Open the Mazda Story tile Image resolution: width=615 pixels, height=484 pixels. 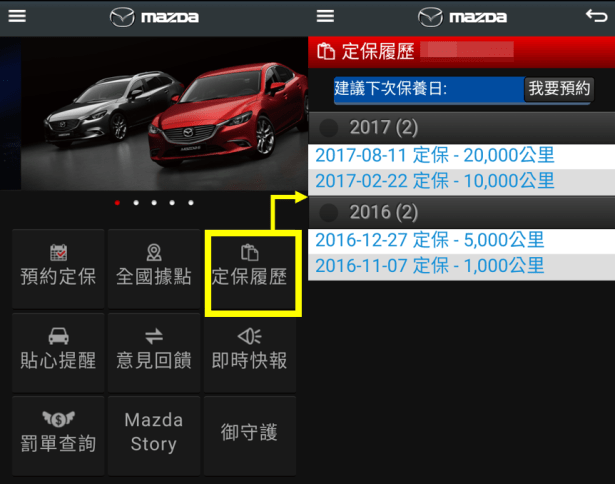click(x=153, y=435)
